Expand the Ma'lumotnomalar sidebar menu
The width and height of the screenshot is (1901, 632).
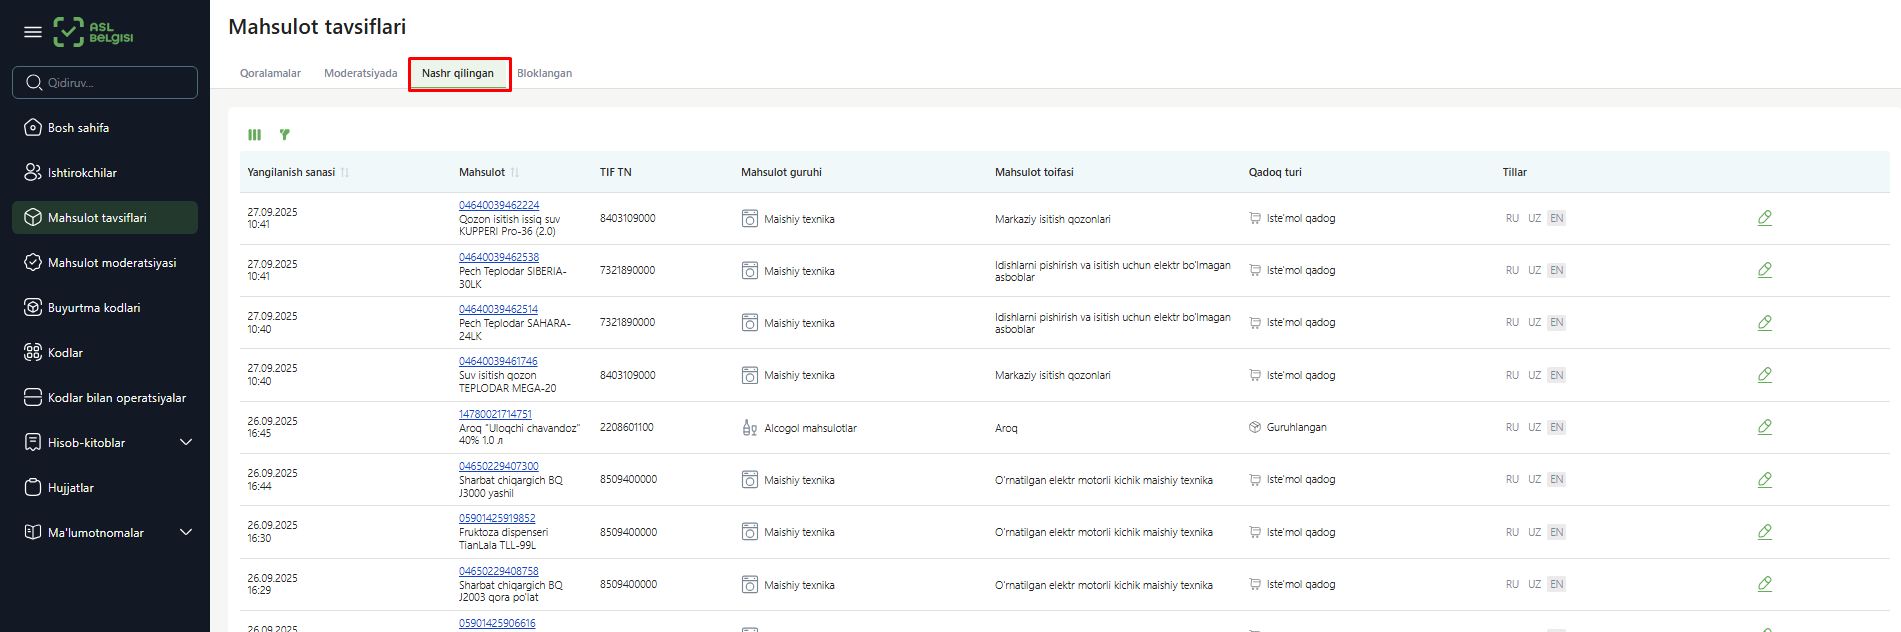tap(185, 532)
